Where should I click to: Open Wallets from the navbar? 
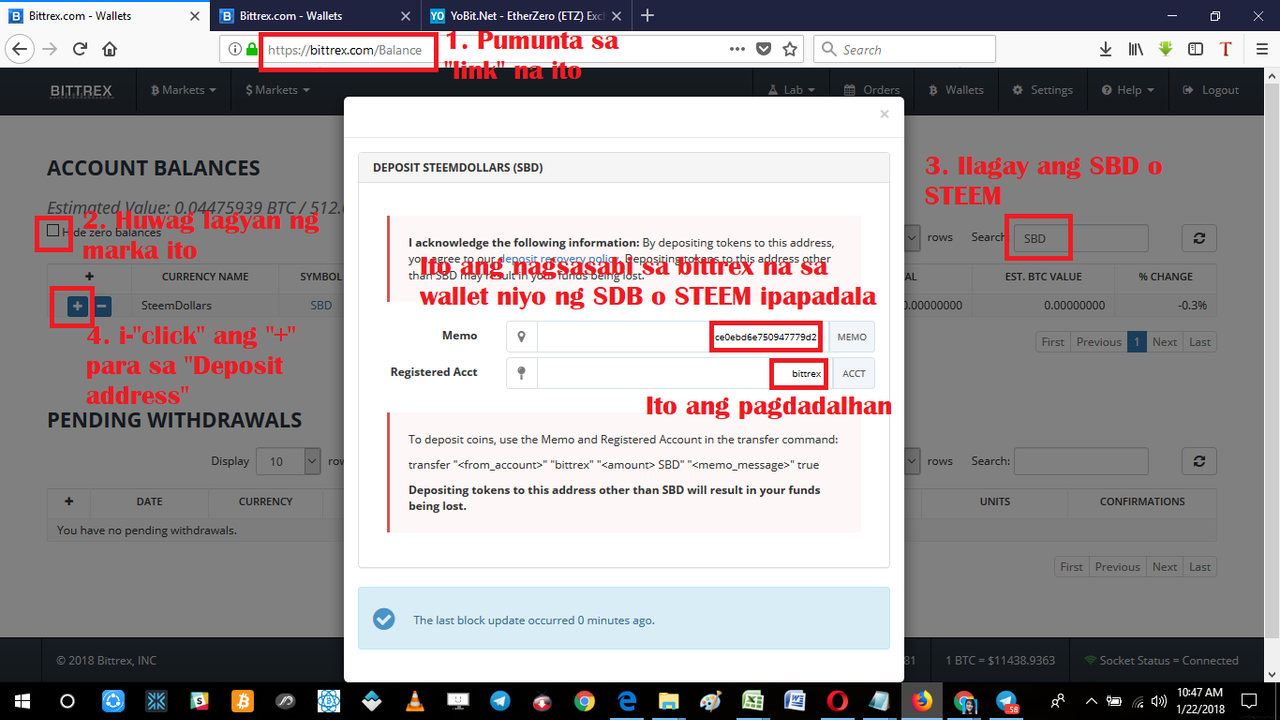tap(956, 90)
